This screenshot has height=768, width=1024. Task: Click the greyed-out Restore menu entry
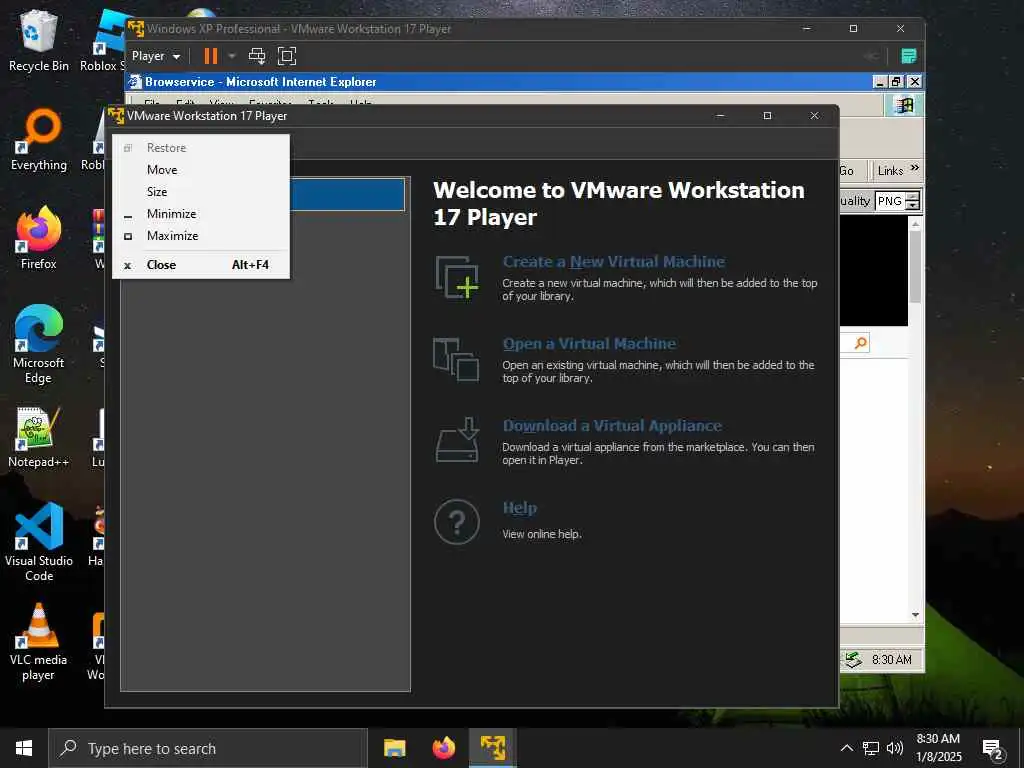click(201, 148)
